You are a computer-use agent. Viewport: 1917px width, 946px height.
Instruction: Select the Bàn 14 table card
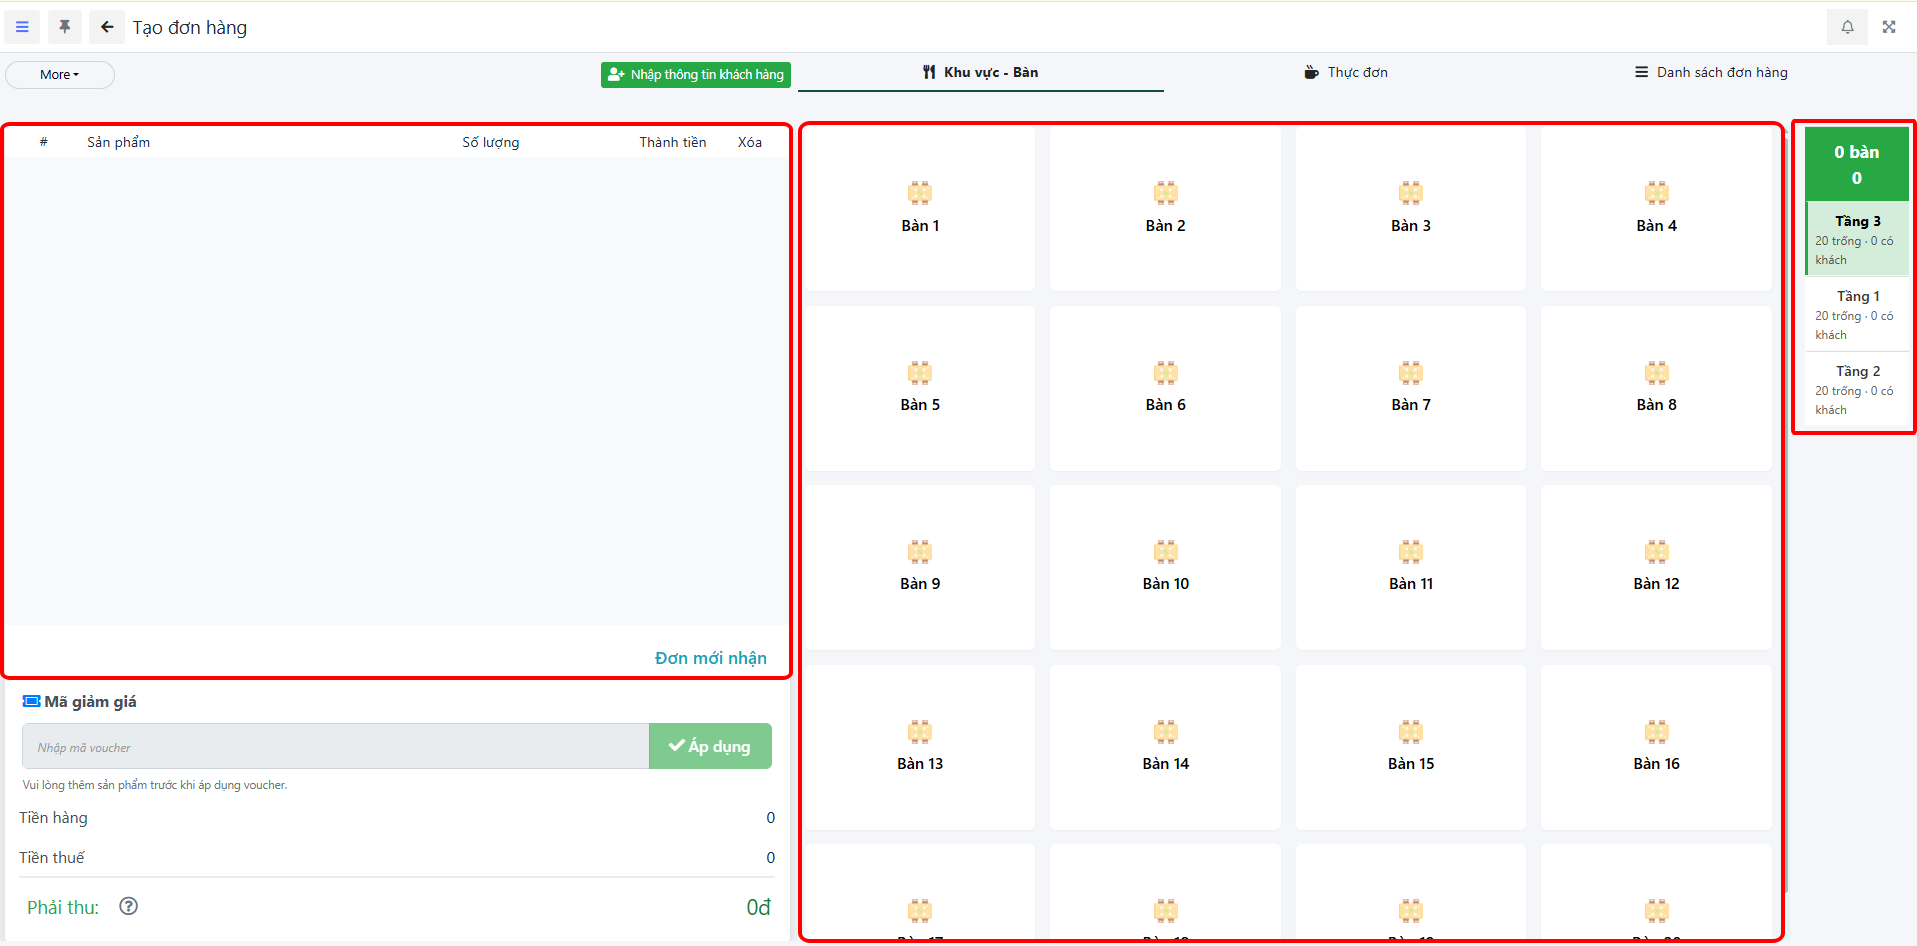click(x=1165, y=747)
